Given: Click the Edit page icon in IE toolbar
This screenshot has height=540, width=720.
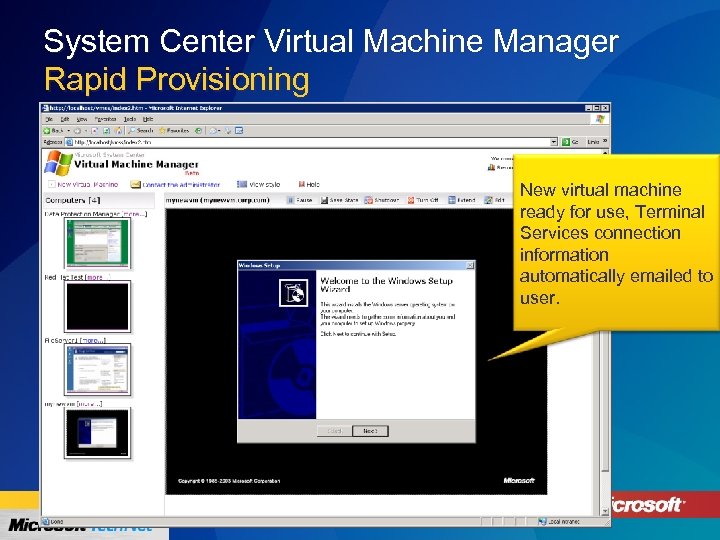Looking at the screenshot, I should (x=239, y=131).
